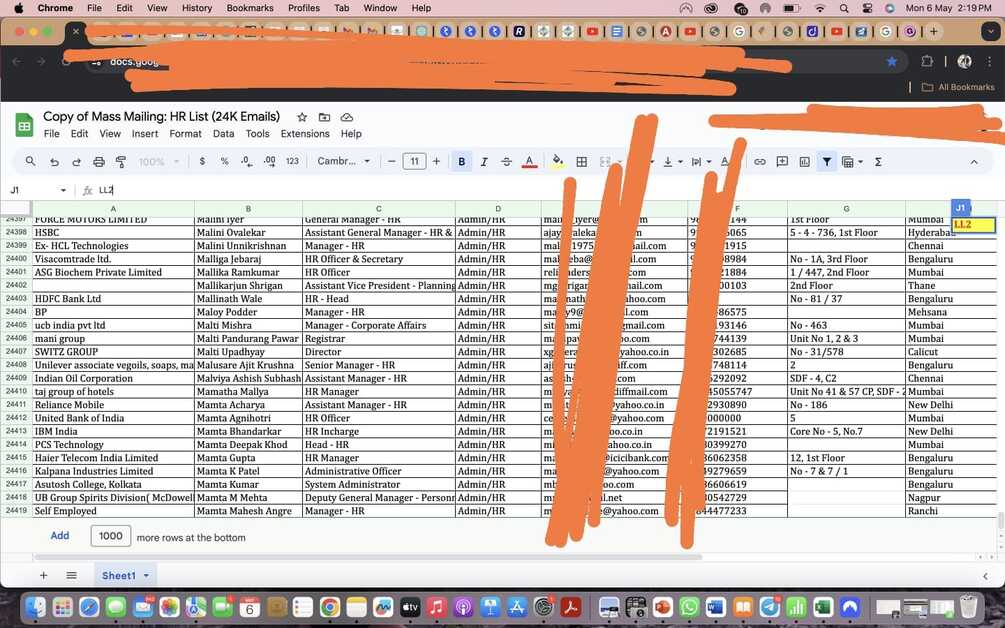This screenshot has width=1005, height=628.
Task: Move document with folder icon
Action: (324, 117)
